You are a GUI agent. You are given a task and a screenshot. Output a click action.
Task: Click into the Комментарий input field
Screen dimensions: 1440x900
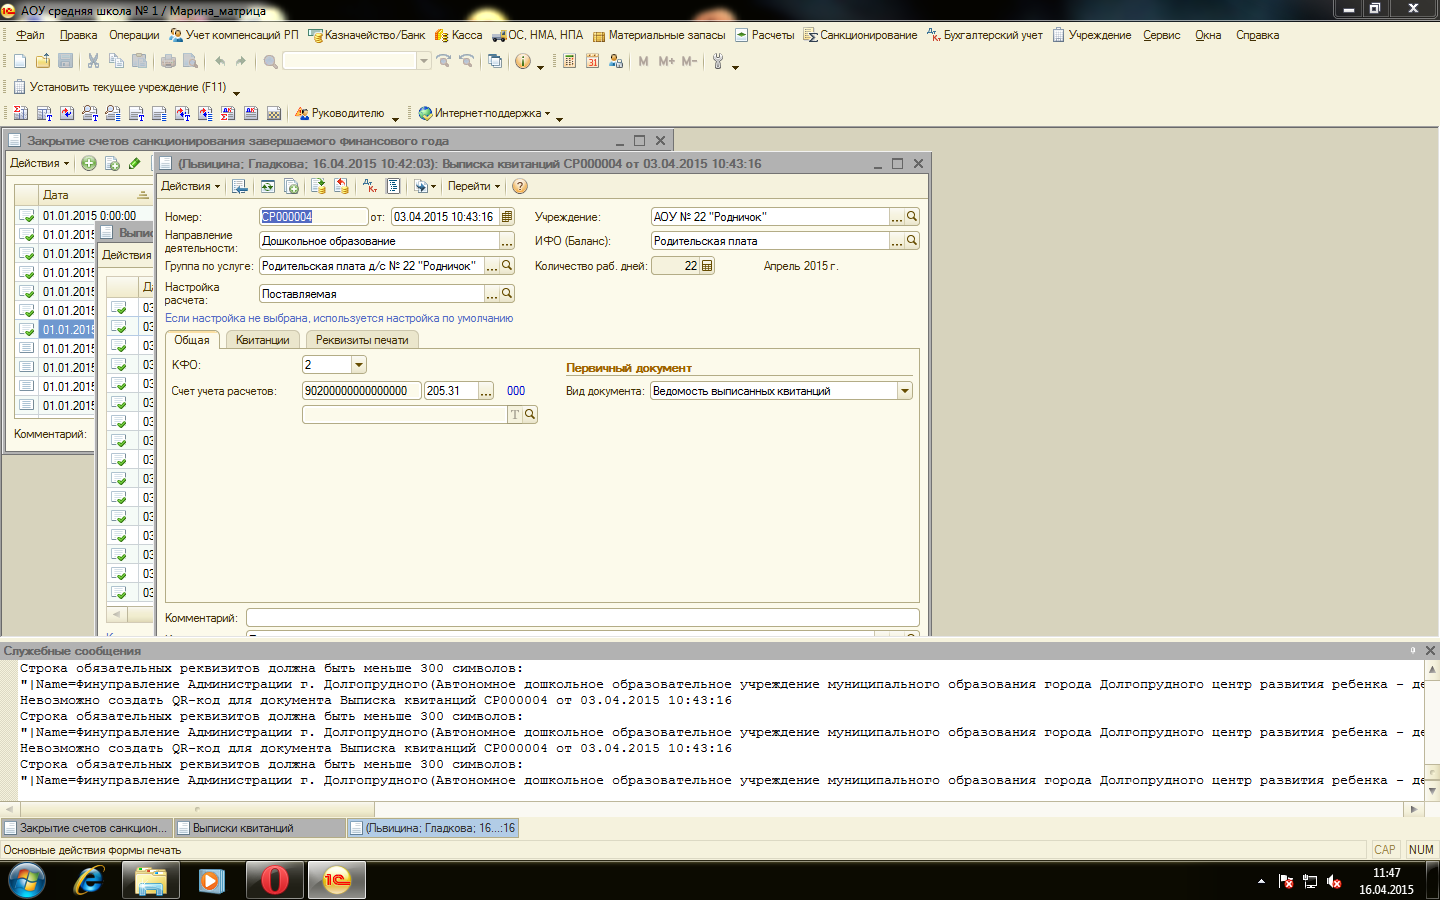[582, 618]
